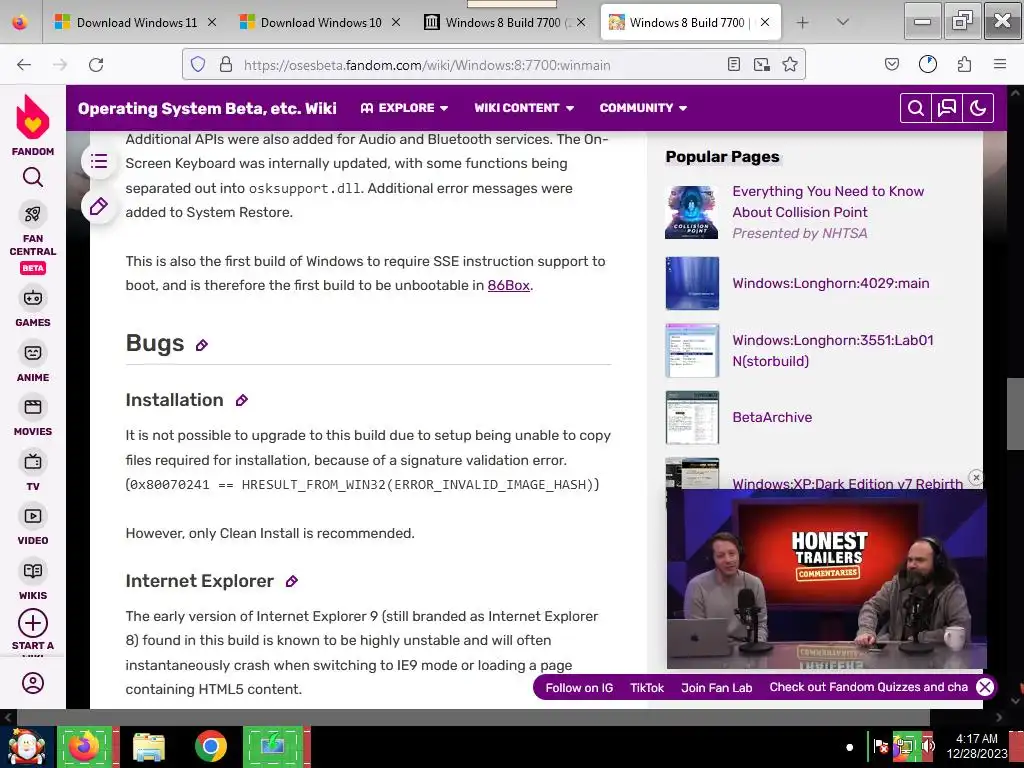Close the Download Windows 10 tab
This screenshot has height=768, width=1024.
[396, 22]
